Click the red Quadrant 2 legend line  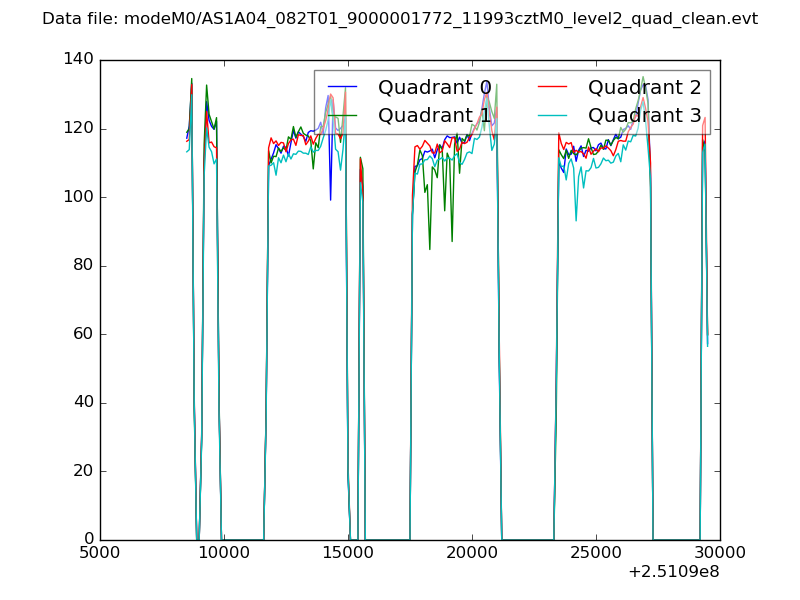click(553, 88)
